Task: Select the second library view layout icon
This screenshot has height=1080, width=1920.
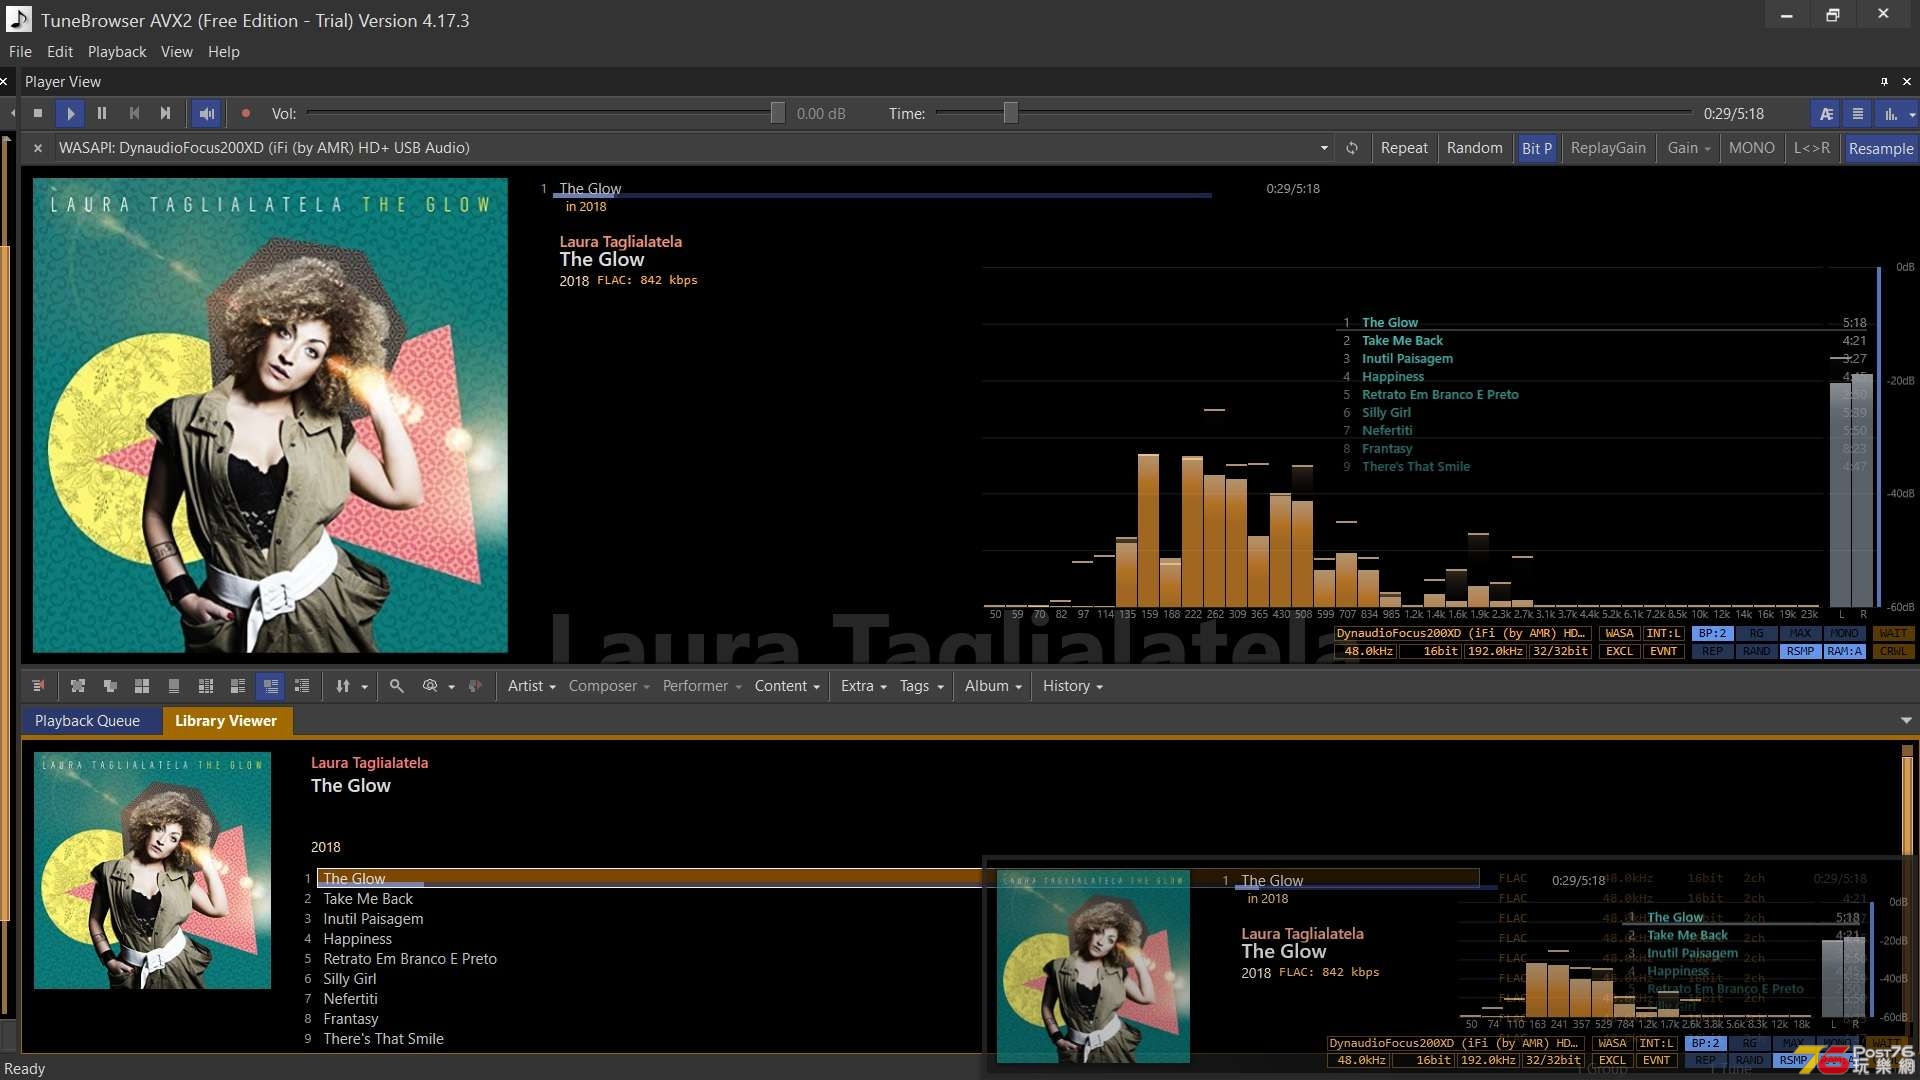Action: 110,686
